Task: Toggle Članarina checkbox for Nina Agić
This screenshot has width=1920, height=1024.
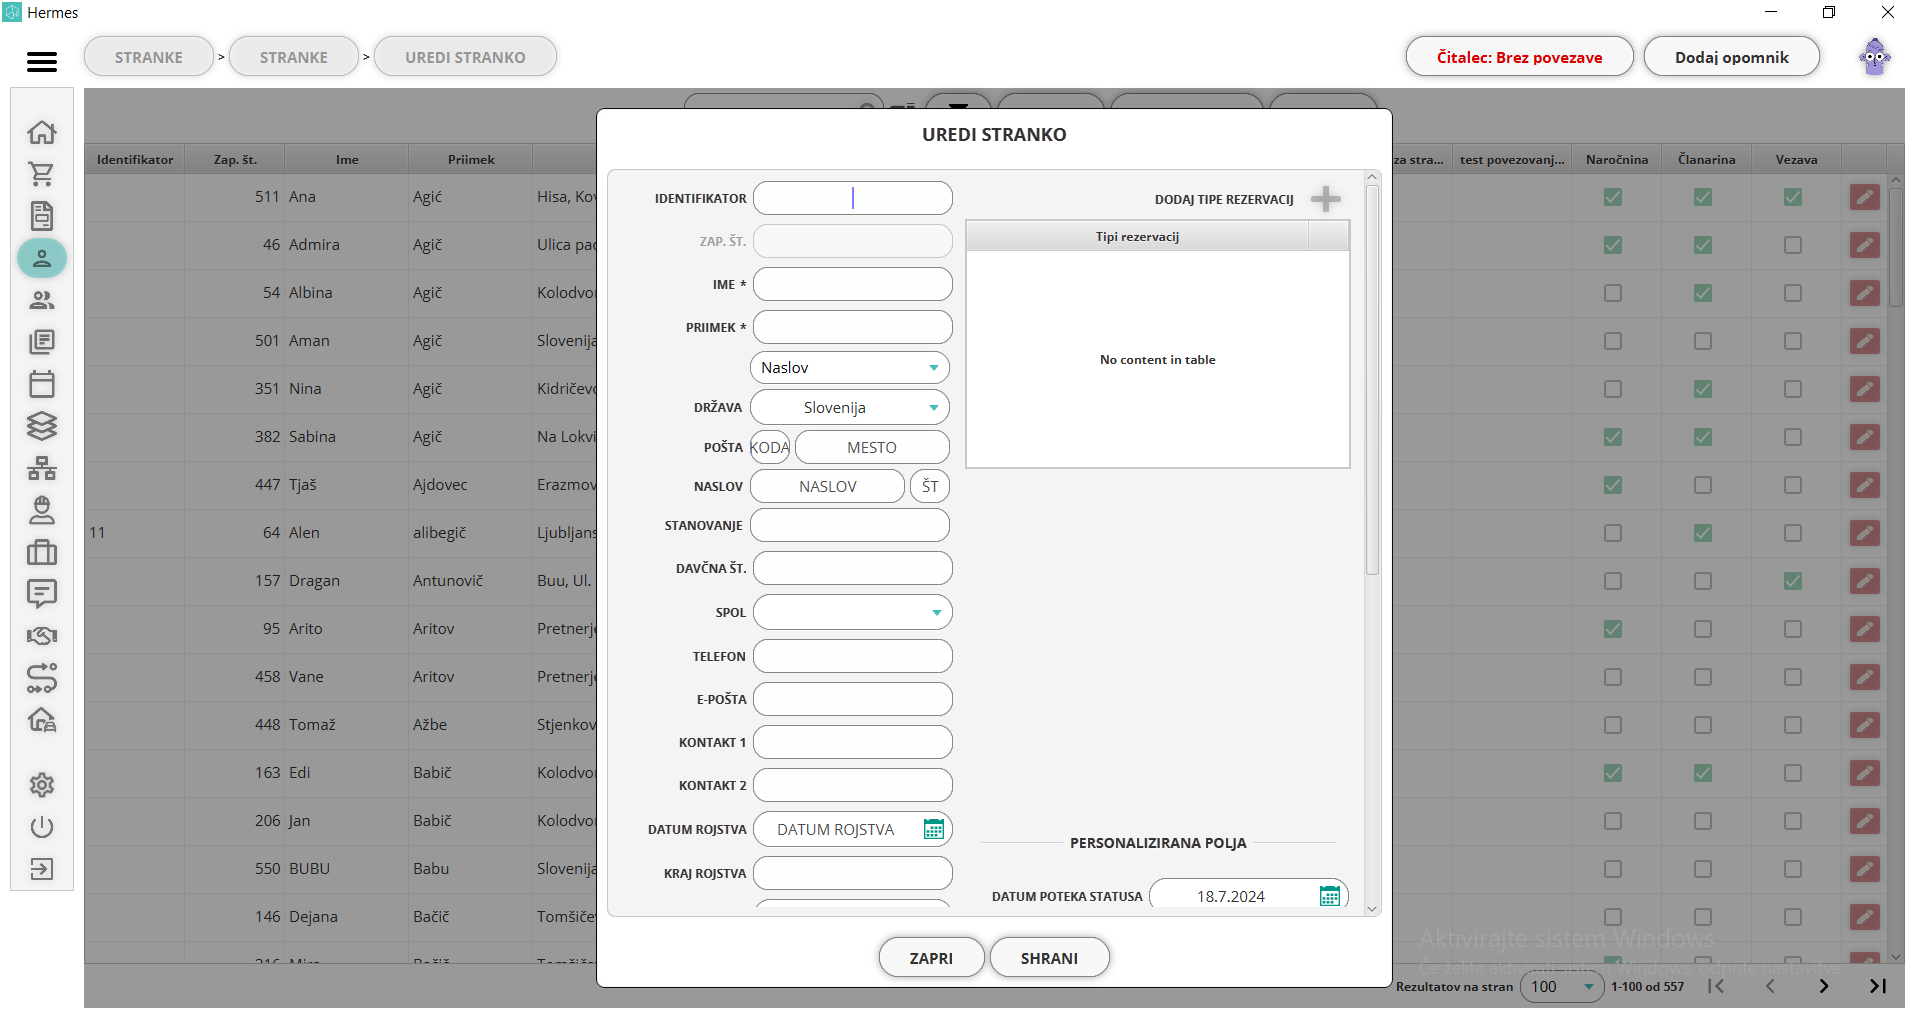Action: 1703,389
